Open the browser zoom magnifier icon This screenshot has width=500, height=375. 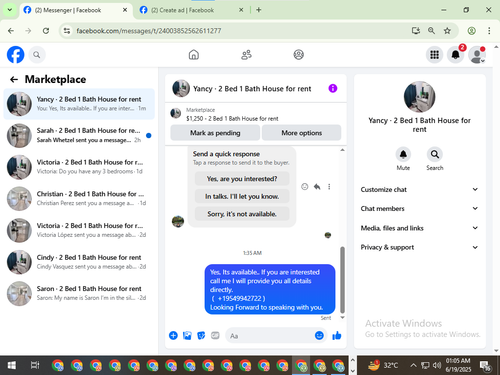coord(431,31)
